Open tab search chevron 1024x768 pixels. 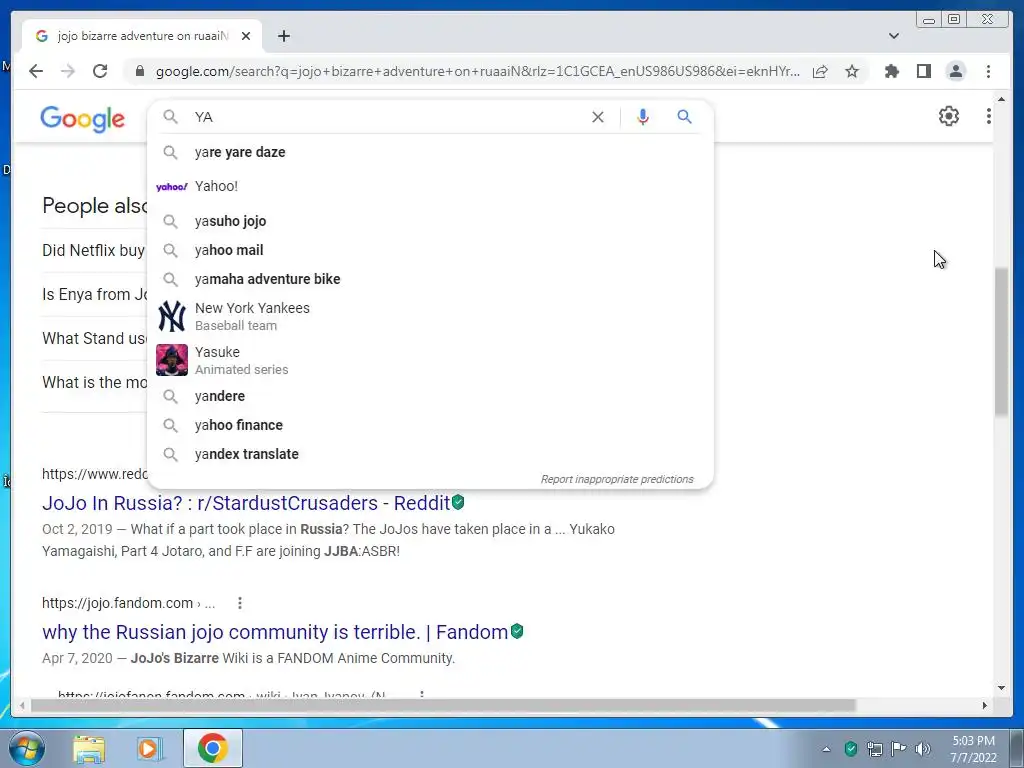click(893, 36)
